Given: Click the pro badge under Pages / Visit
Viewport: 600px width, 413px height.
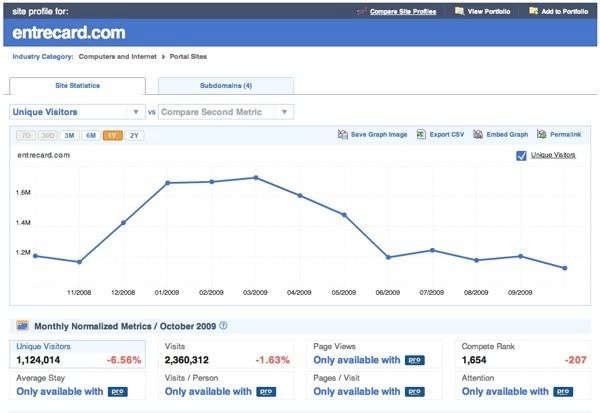Looking at the screenshot, I should pyautogui.click(x=415, y=392).
